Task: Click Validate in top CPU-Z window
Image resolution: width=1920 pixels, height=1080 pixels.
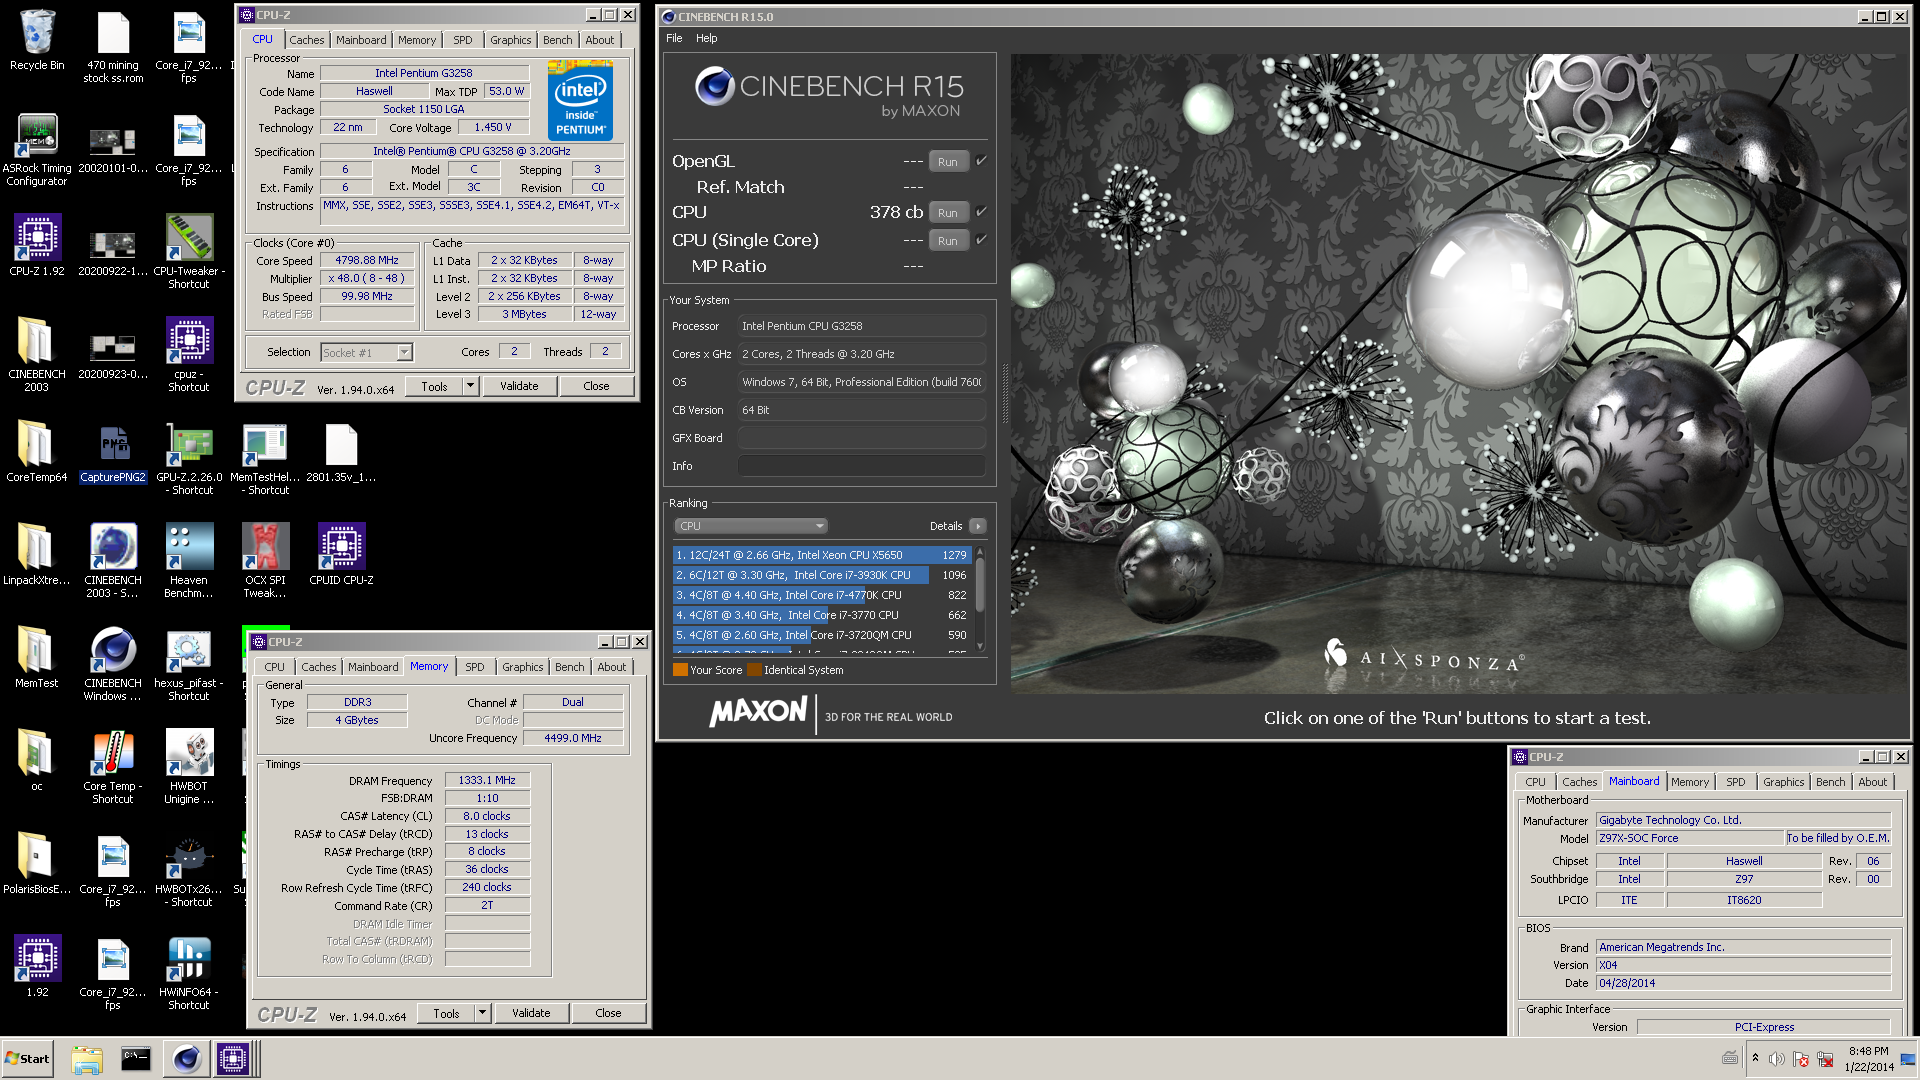Action: [x=519, y=386]
